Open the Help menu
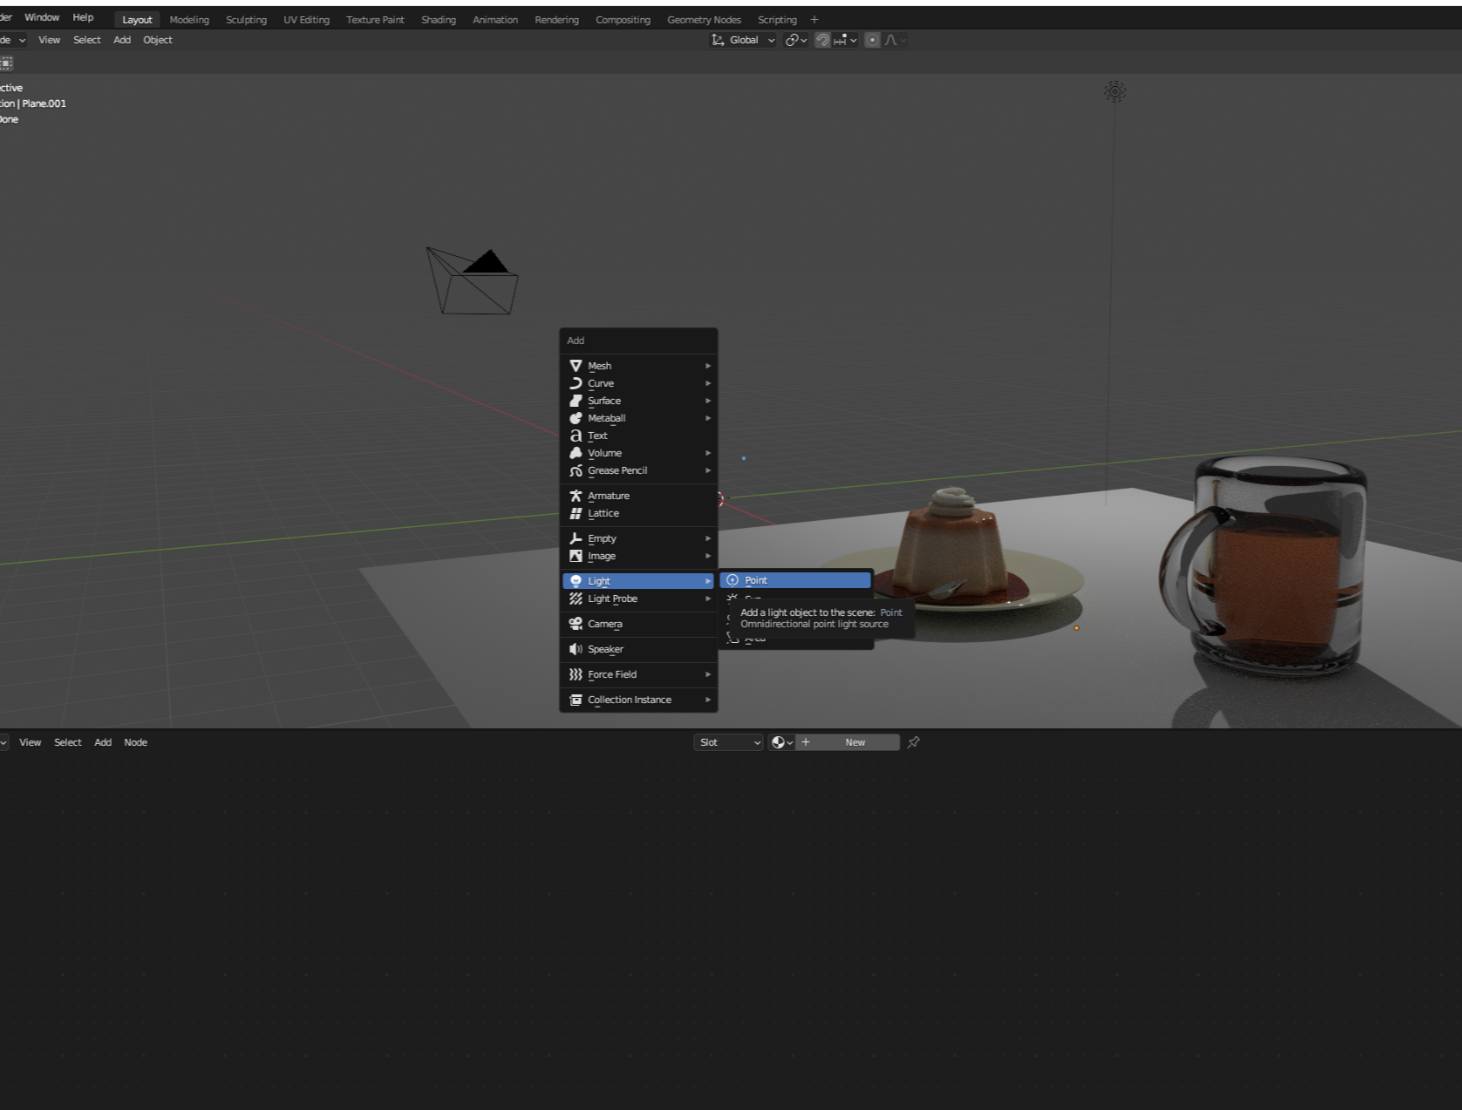The width and height of the screenshot is (1462, 1110). pos(83,17)
